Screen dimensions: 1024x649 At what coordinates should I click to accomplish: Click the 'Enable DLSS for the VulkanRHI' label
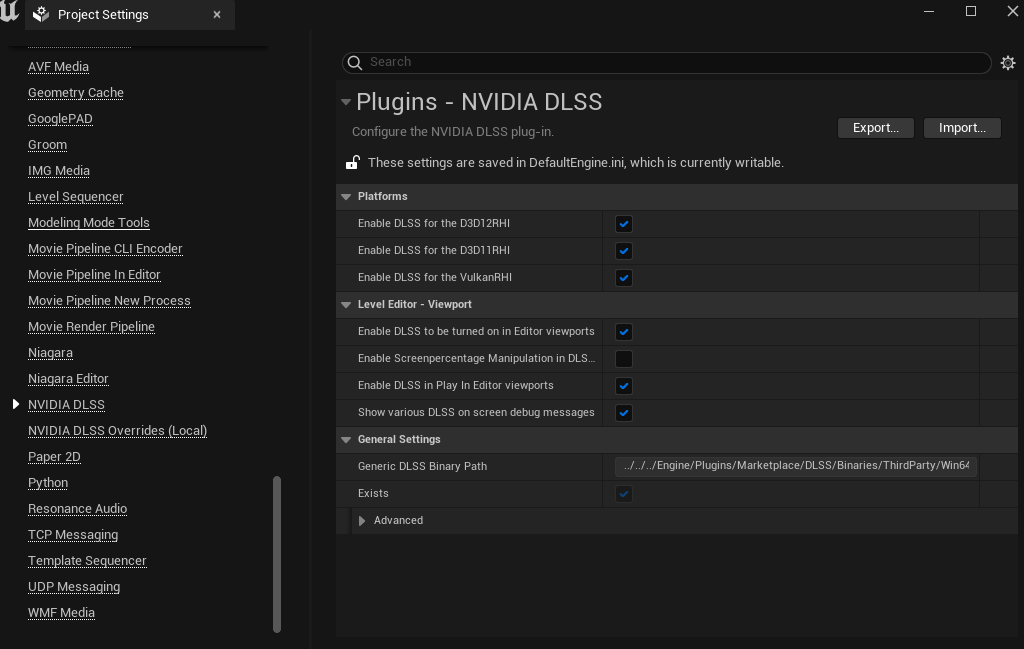[x=435, y=277]
